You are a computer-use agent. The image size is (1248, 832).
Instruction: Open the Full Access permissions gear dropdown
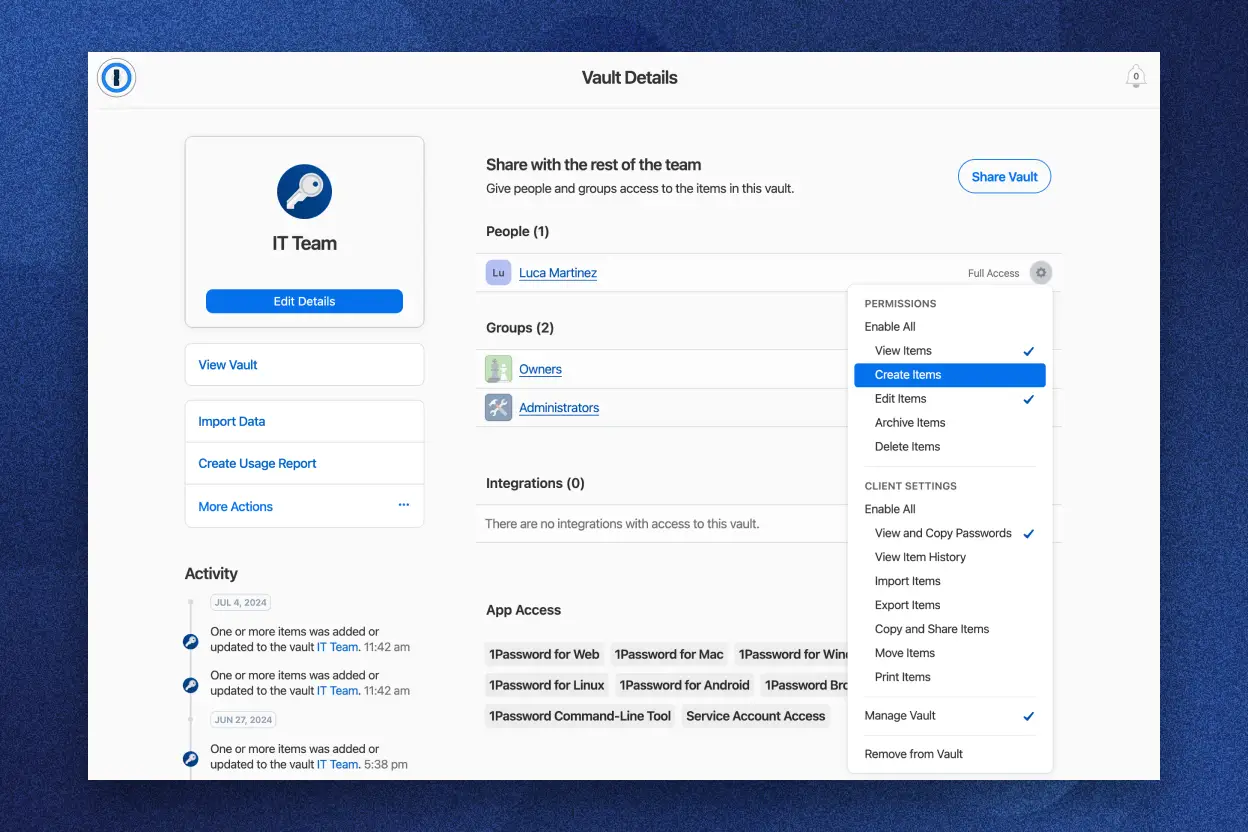tap(1039, 272)
